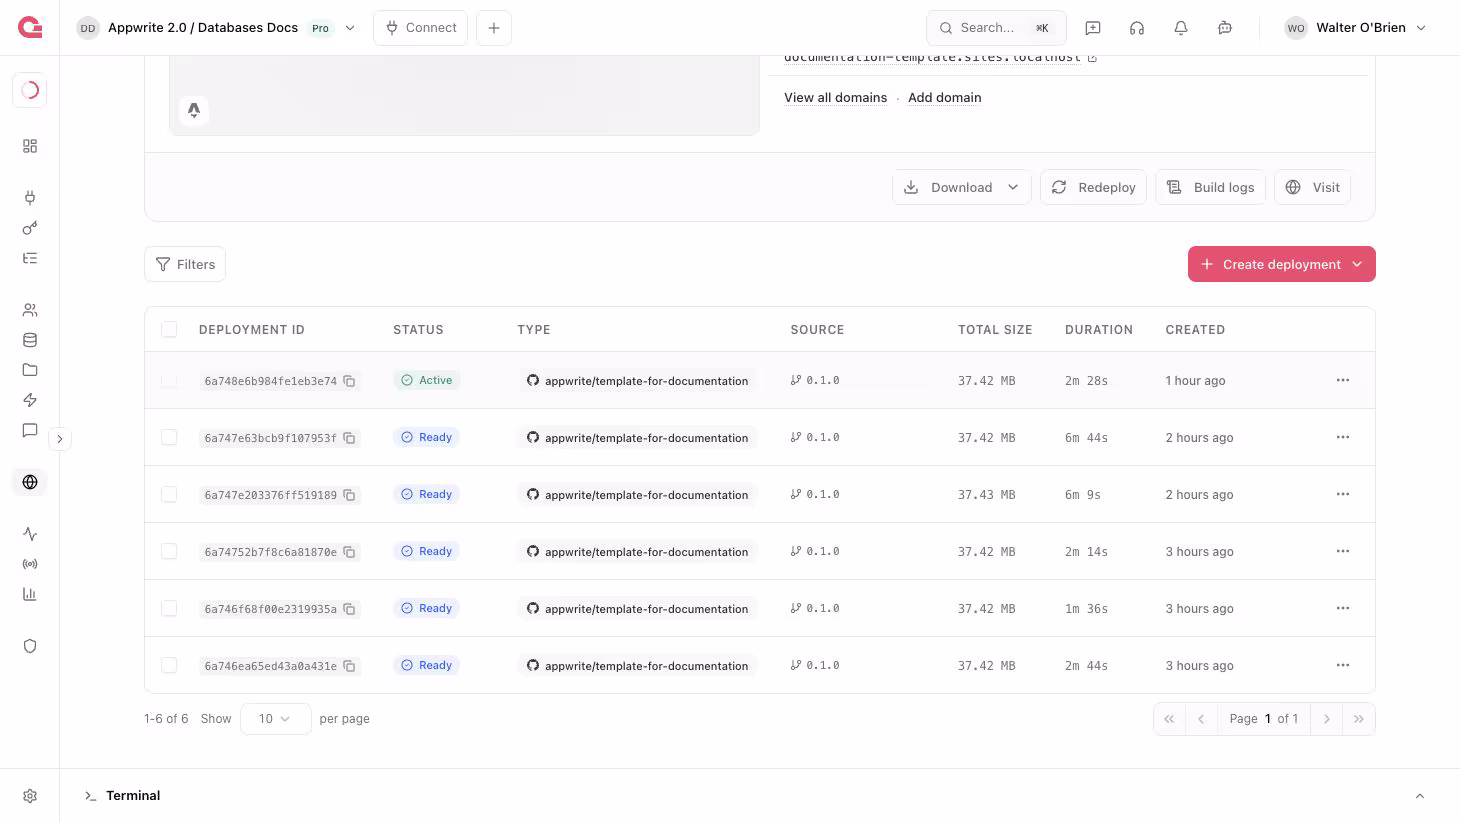Click the 1m 36s duration value
Viewport: 1460px width, 822px height.
pos(1086,608)
